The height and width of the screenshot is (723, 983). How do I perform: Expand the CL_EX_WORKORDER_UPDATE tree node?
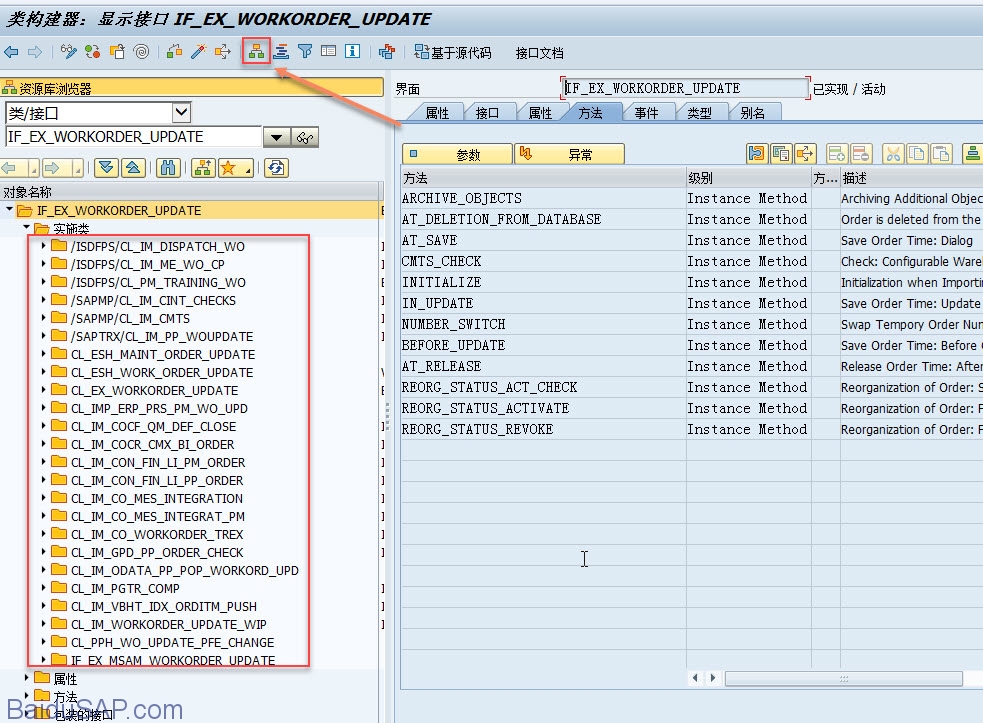tap(43, 390)
